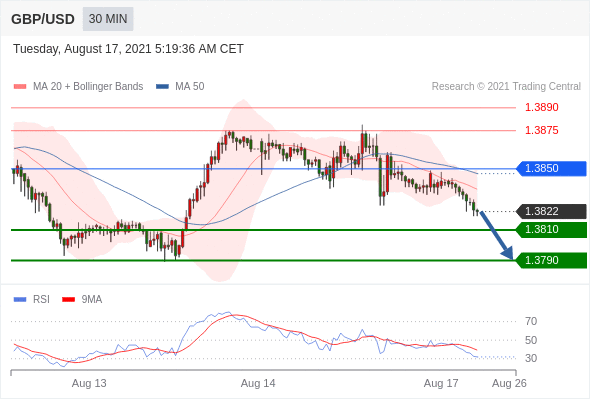Click the Aug 26 axis label
Viewport: 590px width, 400px height.
pos(509,383)
